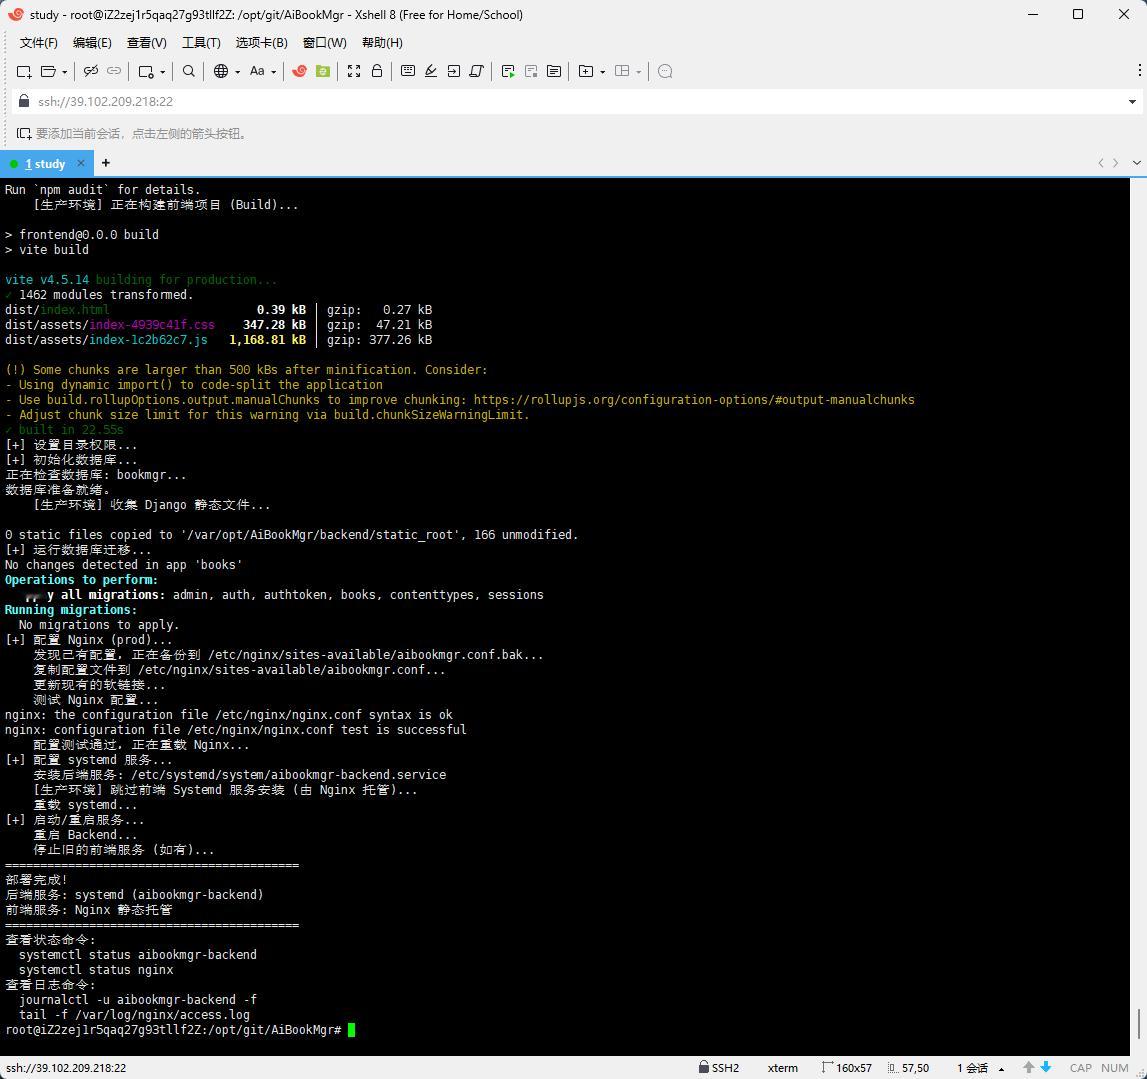Expand the New Tab Group dropdown arrow
Image resolution: width=1147 pixels, height=1079 pixels.
click(x=602, y=72)
